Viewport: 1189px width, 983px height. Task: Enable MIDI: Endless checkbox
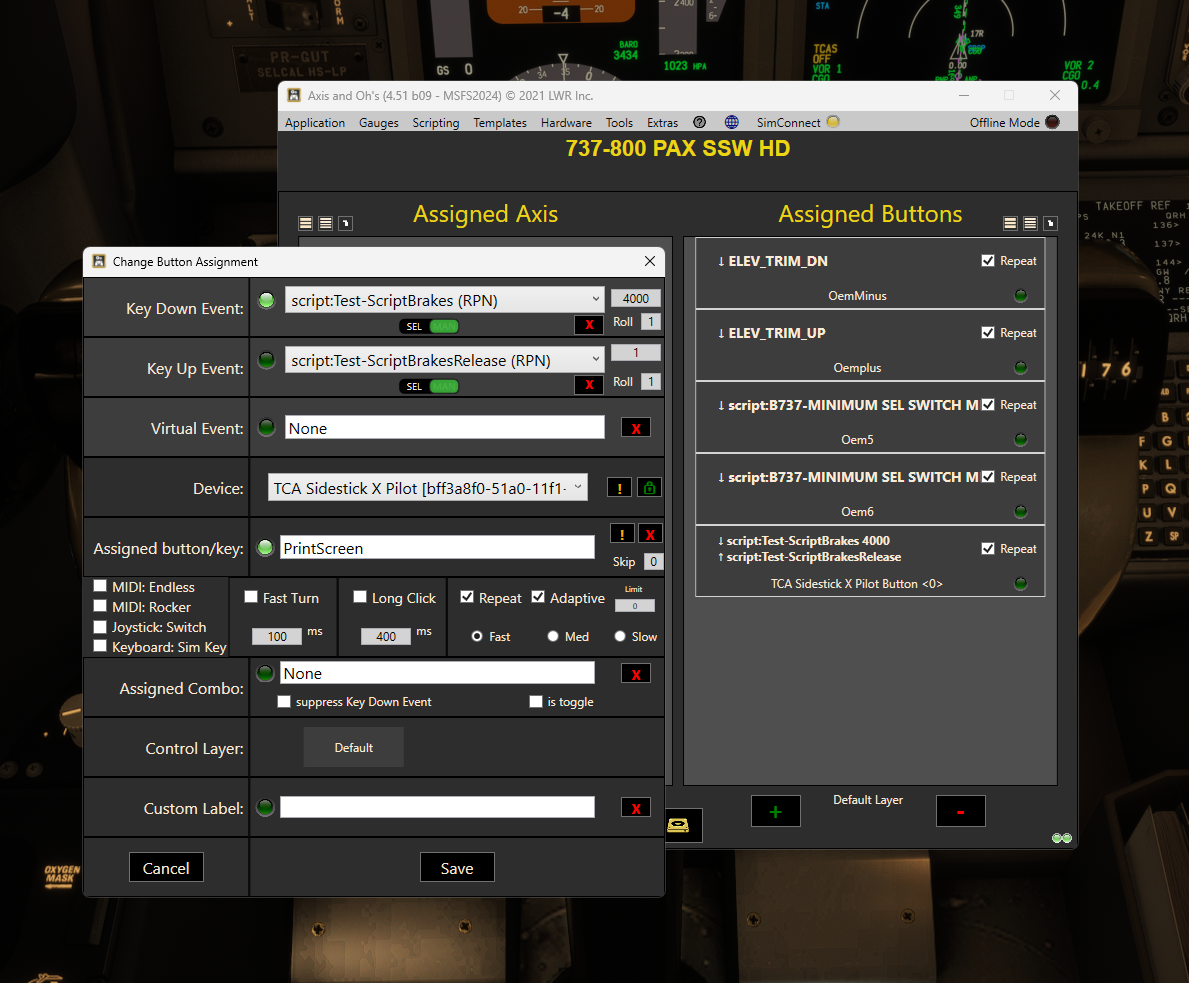point(99,586)
